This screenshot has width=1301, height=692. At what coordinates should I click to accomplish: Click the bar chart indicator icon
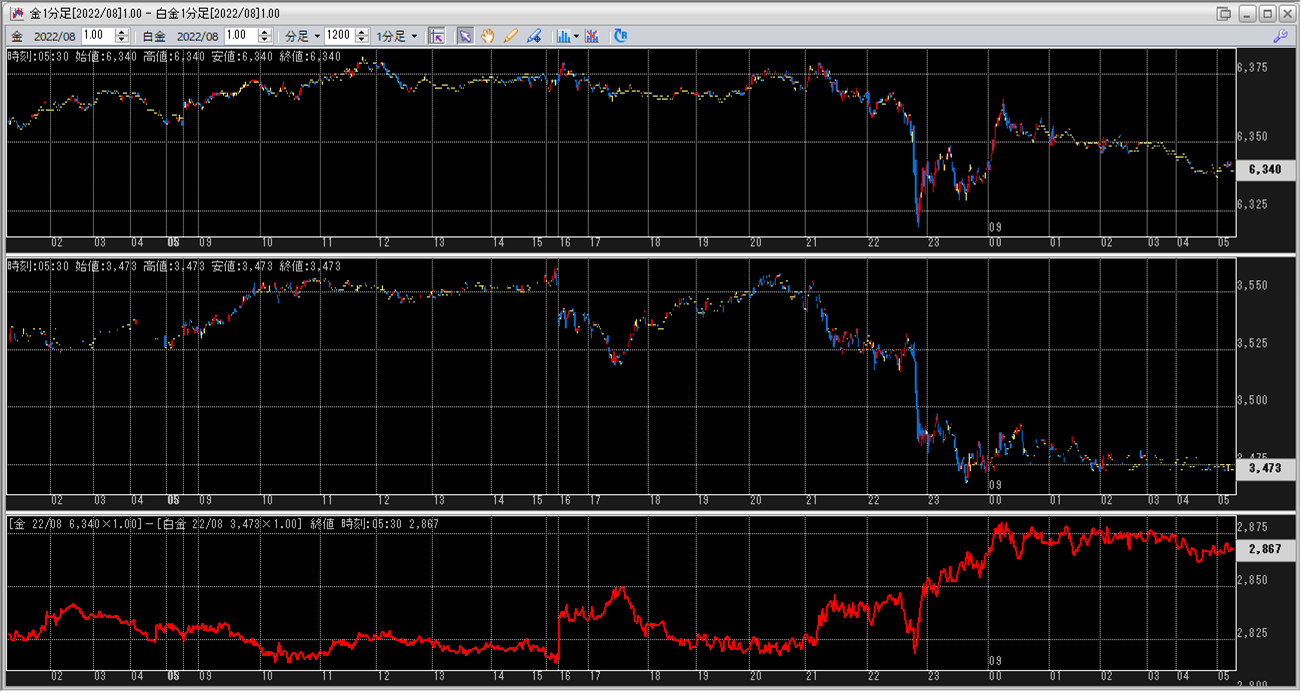pos(563,36)
